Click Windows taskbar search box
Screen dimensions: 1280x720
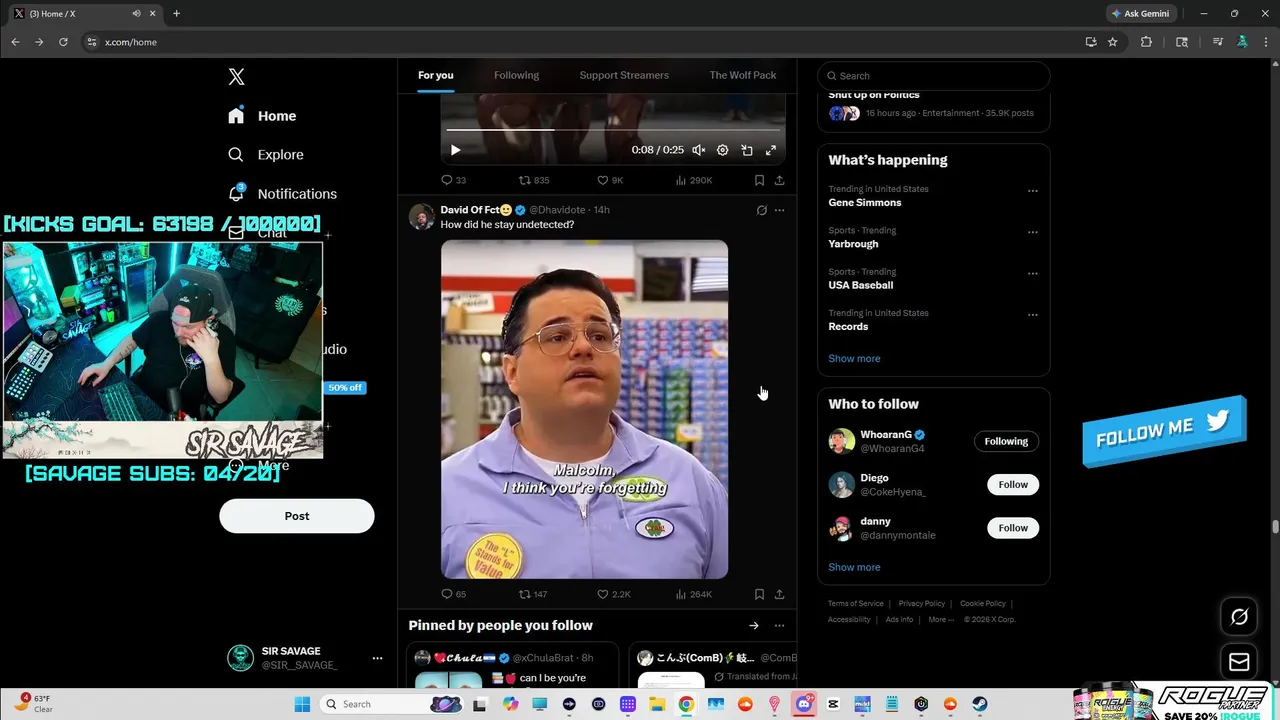point(391,704)
